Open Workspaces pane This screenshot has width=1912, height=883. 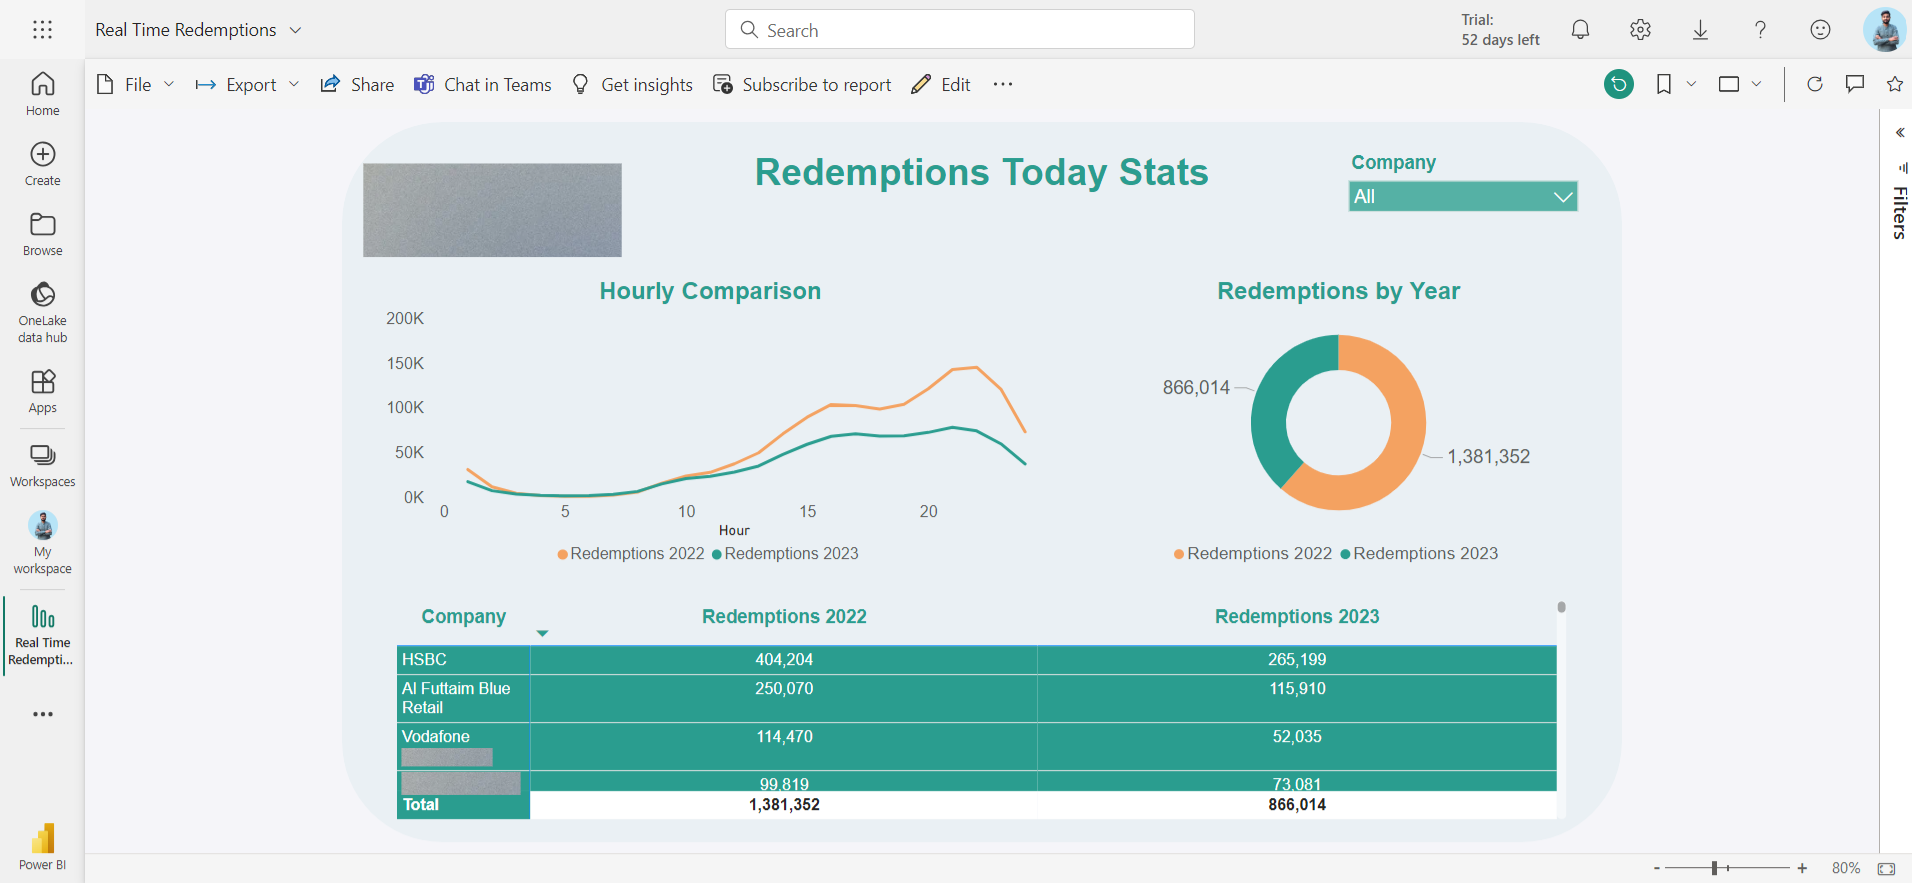[x=42, y=465]
